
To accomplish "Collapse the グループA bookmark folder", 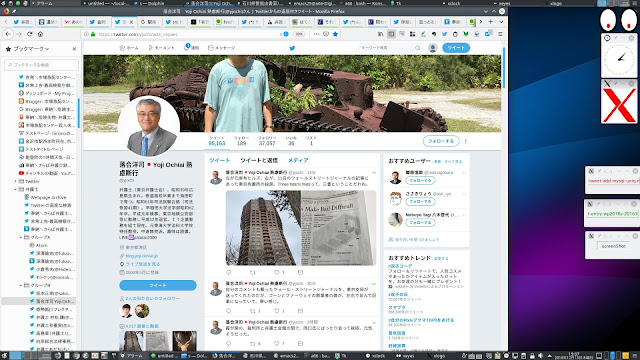I will click(21, 237).
